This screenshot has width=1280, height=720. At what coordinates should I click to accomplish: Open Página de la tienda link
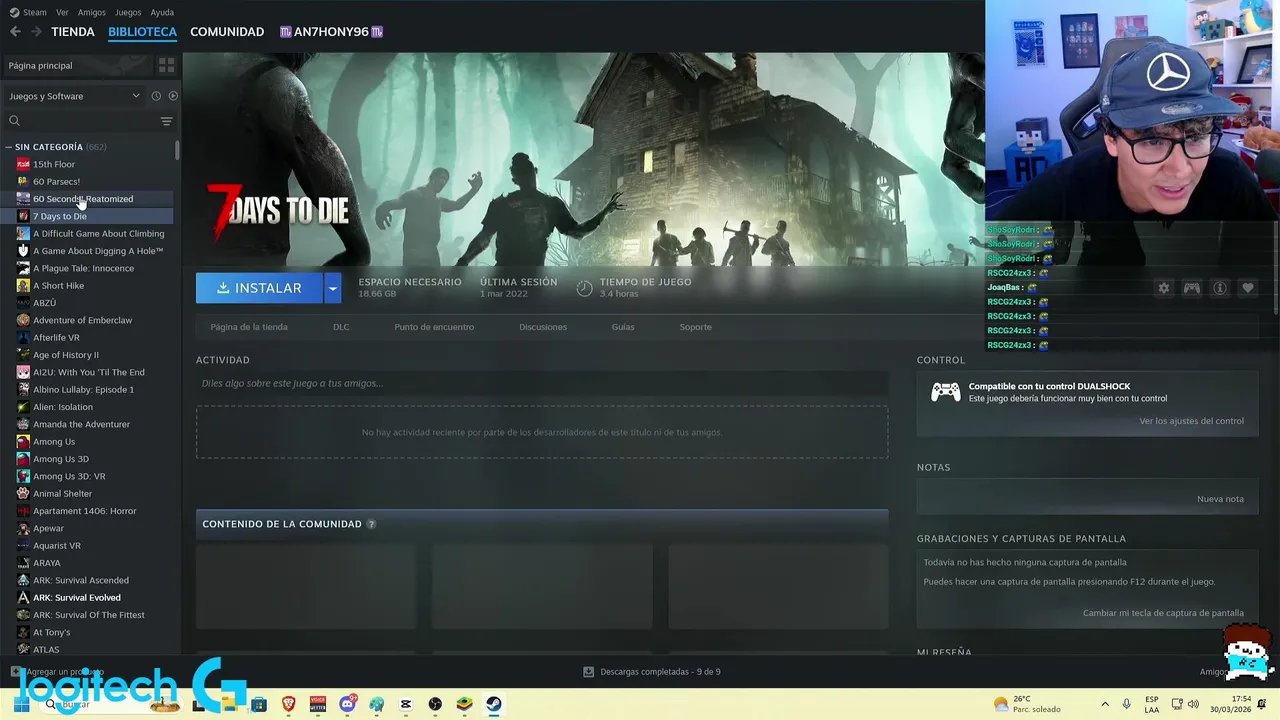click(249, 327)
